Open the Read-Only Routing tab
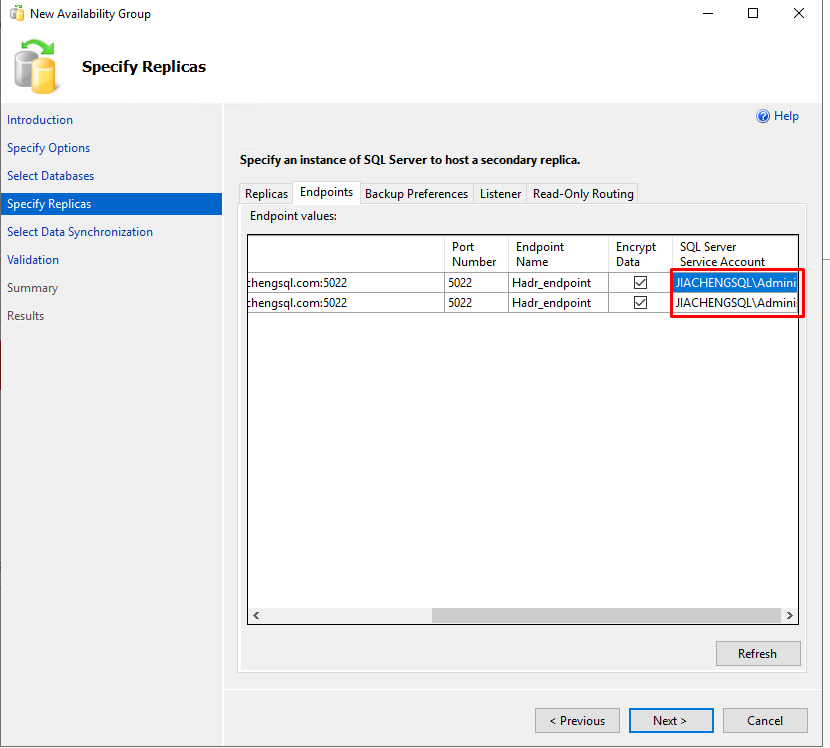The image size is (830, 748). coord(583,194)
